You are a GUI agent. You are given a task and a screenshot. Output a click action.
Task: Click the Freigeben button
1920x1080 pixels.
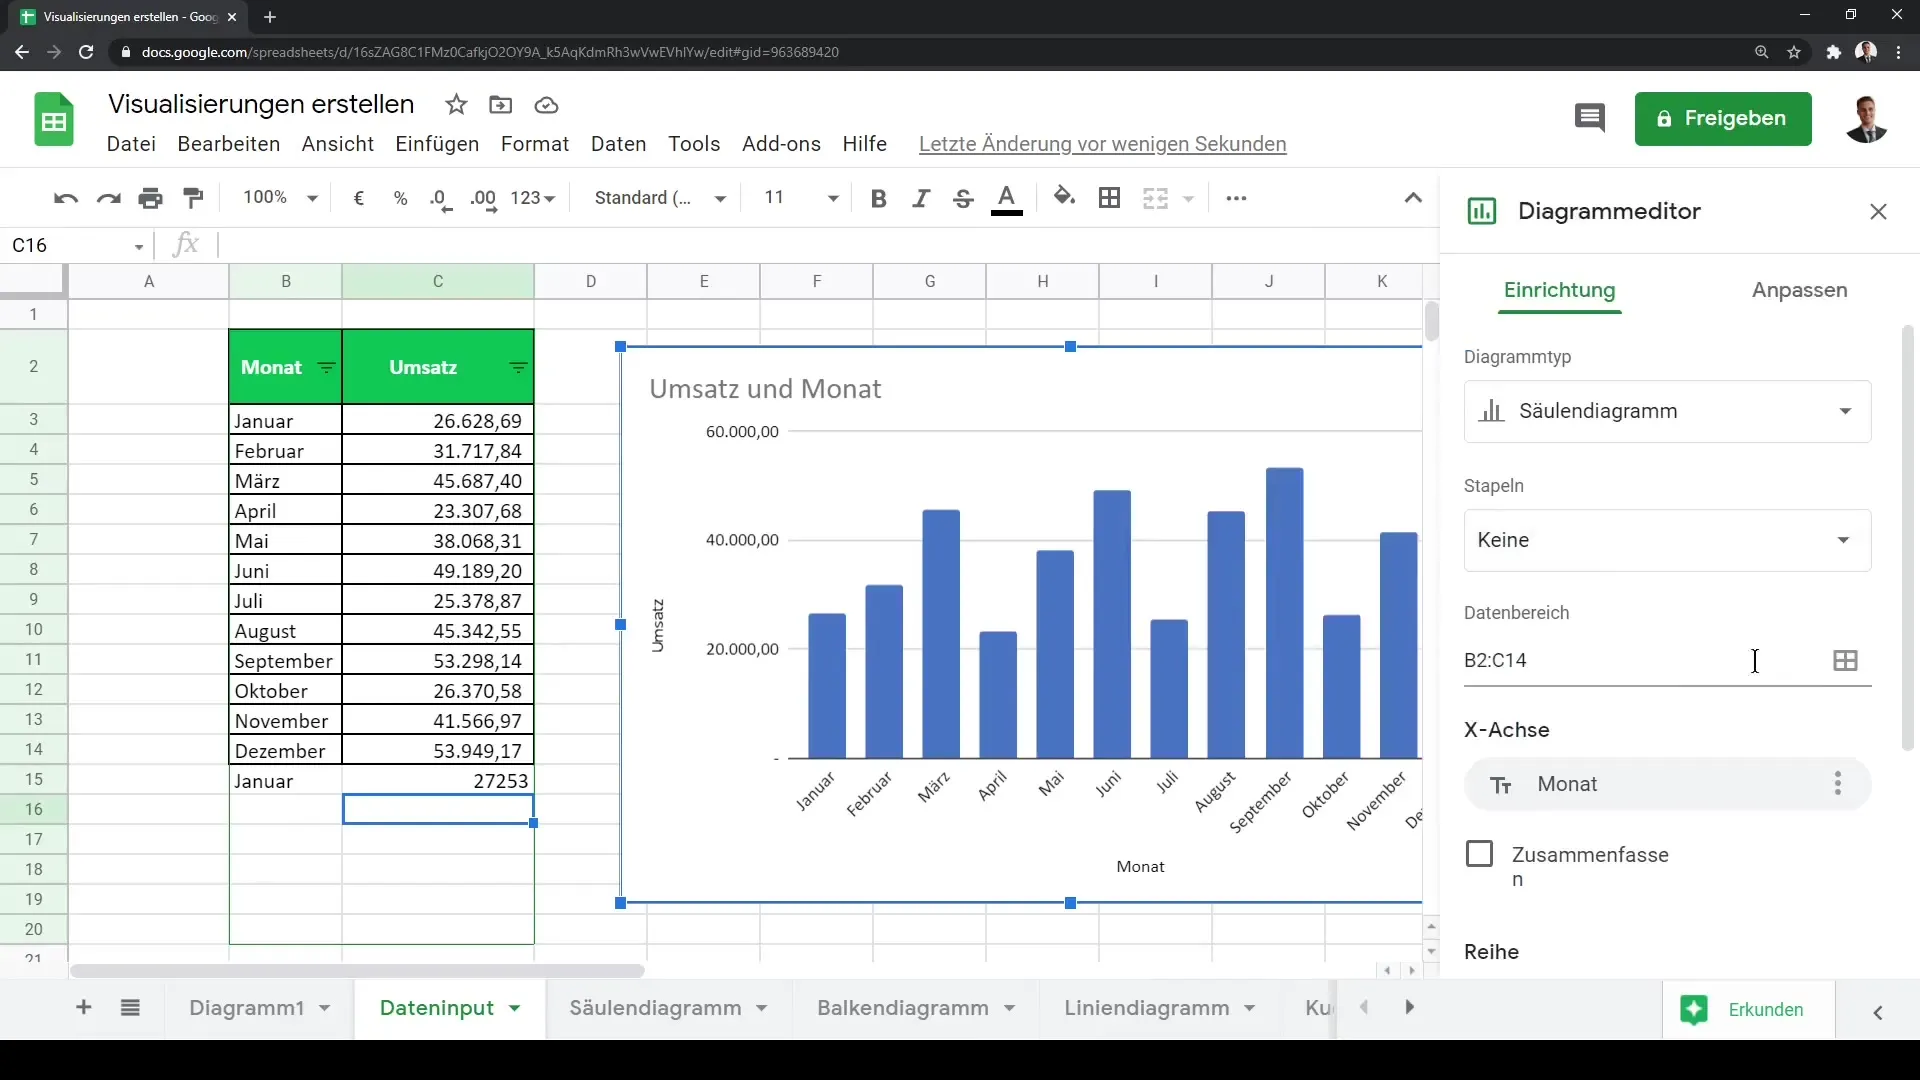(1722, 117)
